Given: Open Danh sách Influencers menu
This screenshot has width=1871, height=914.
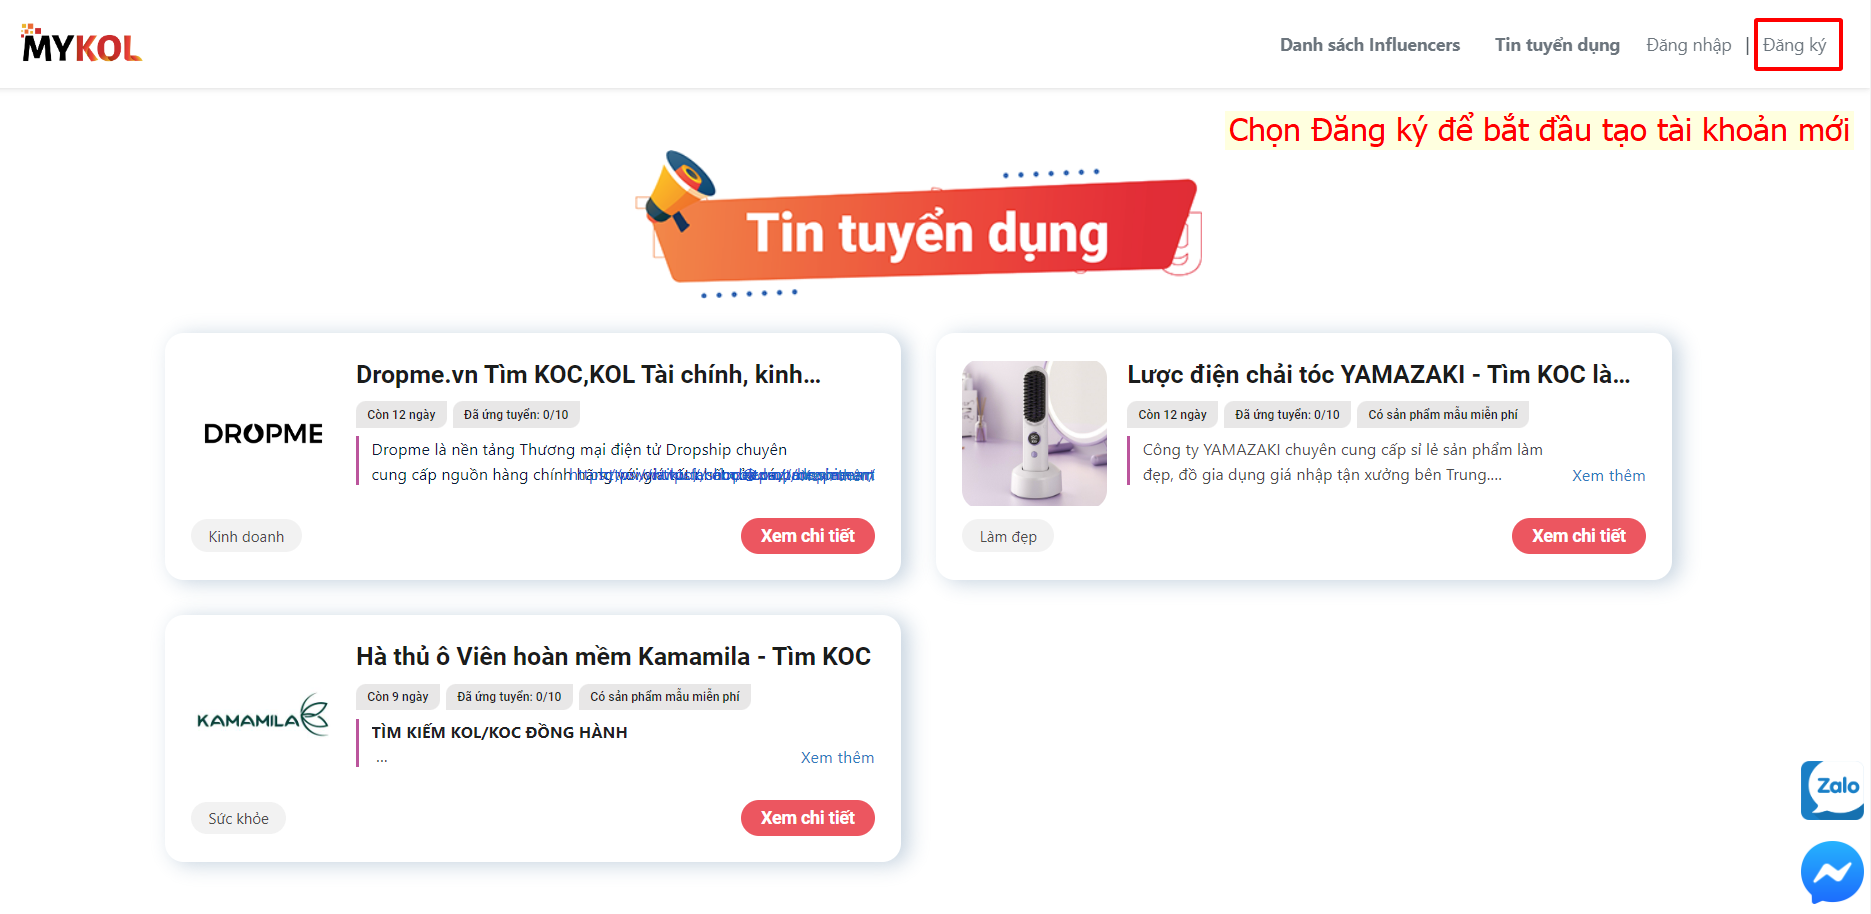Looking at the screenshot, I should pos(1370,45).
